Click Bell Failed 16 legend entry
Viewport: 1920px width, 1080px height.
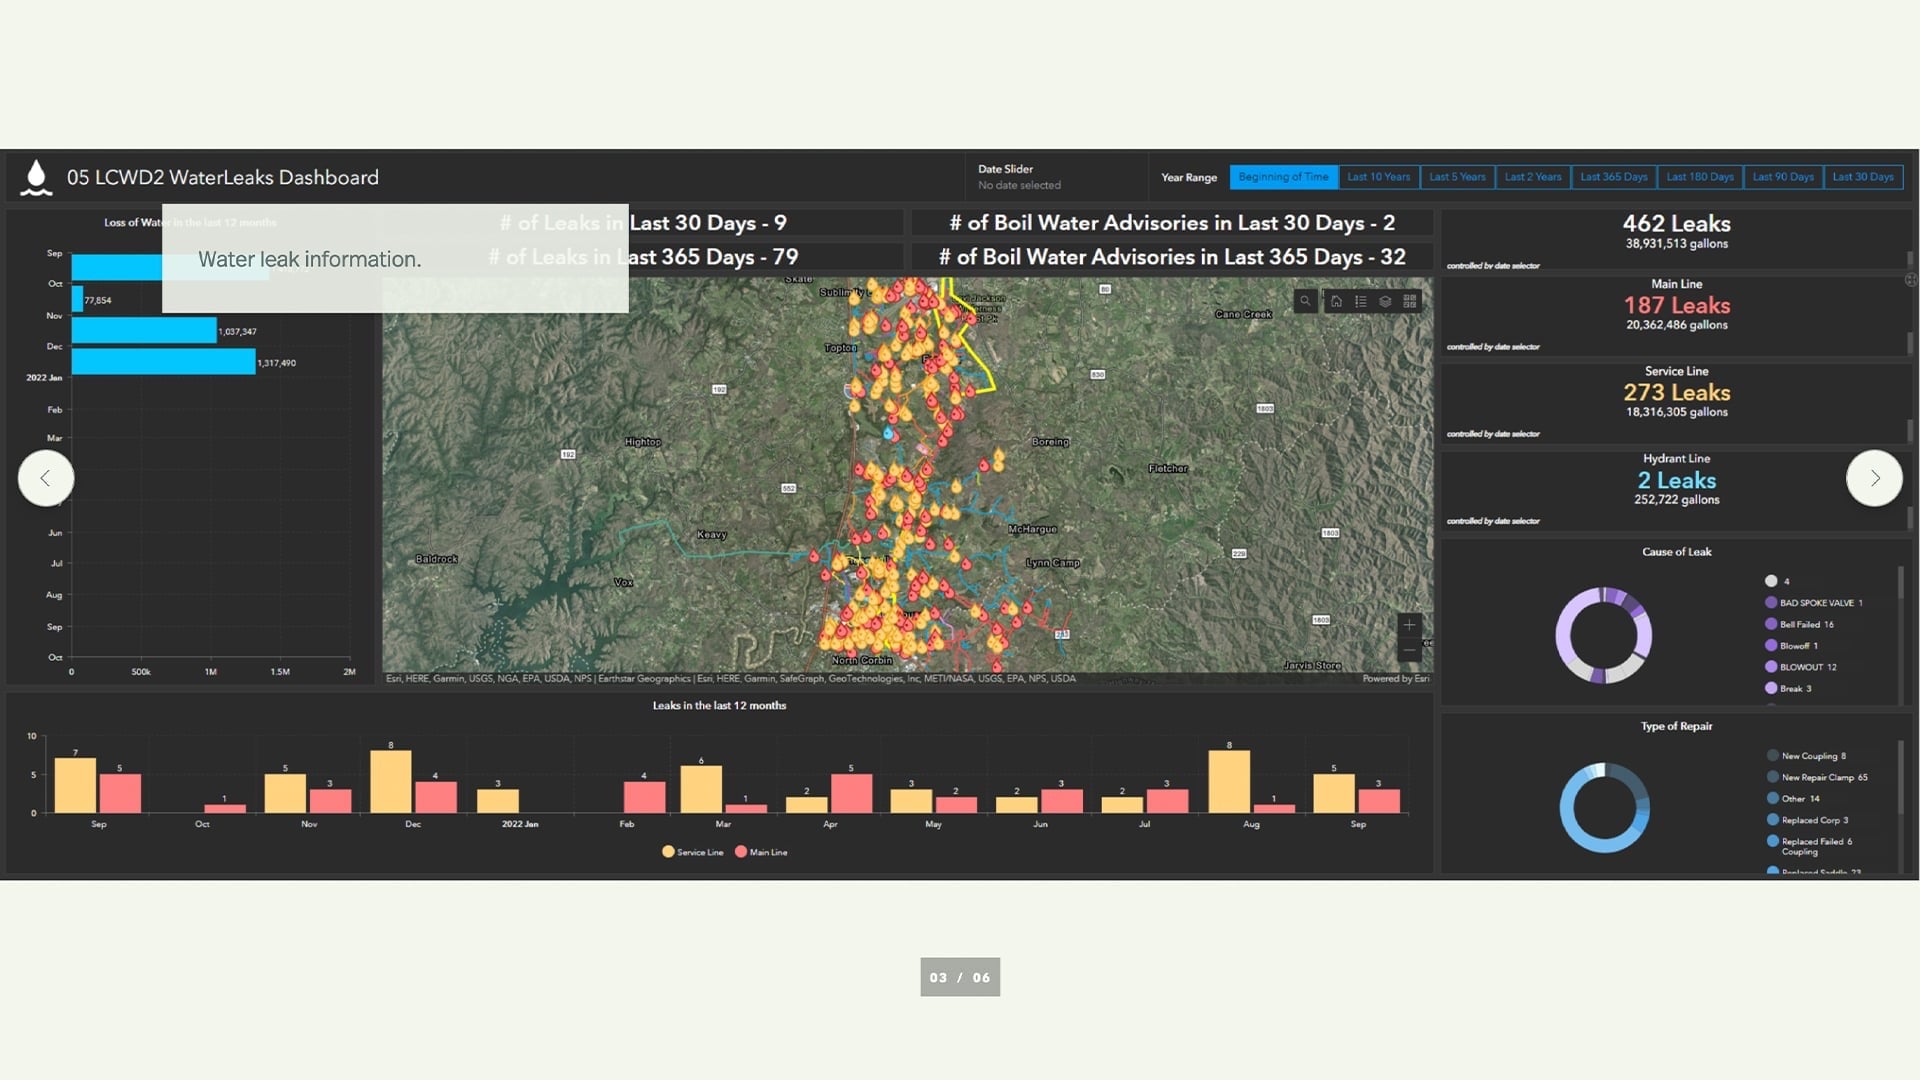click(x=1799, y=624)
